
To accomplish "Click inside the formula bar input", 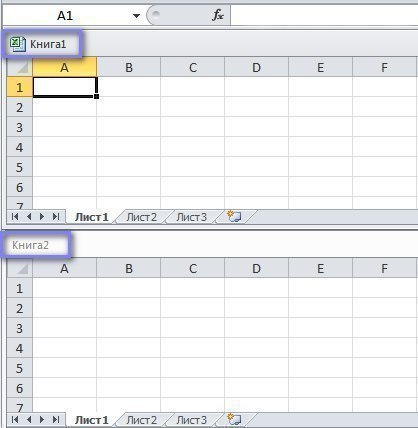I will (x=324, y=15).
